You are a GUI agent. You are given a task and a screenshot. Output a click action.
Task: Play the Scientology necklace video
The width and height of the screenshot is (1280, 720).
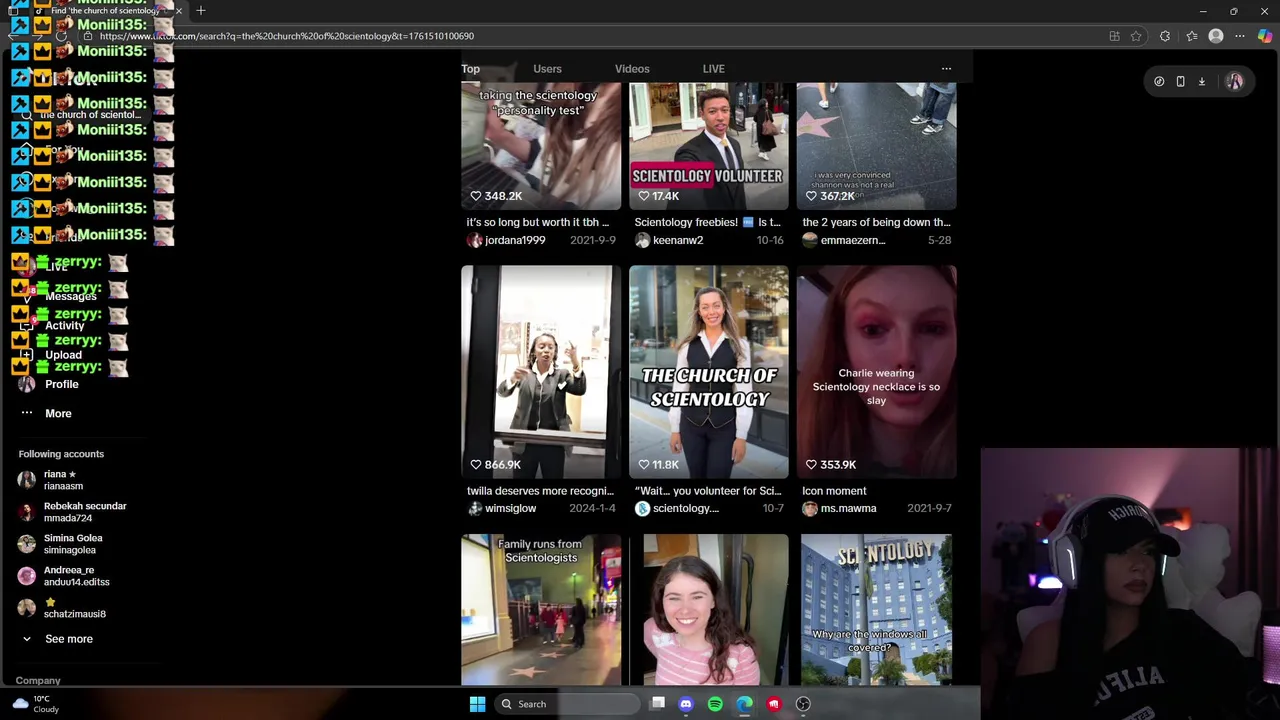(877, 371)
